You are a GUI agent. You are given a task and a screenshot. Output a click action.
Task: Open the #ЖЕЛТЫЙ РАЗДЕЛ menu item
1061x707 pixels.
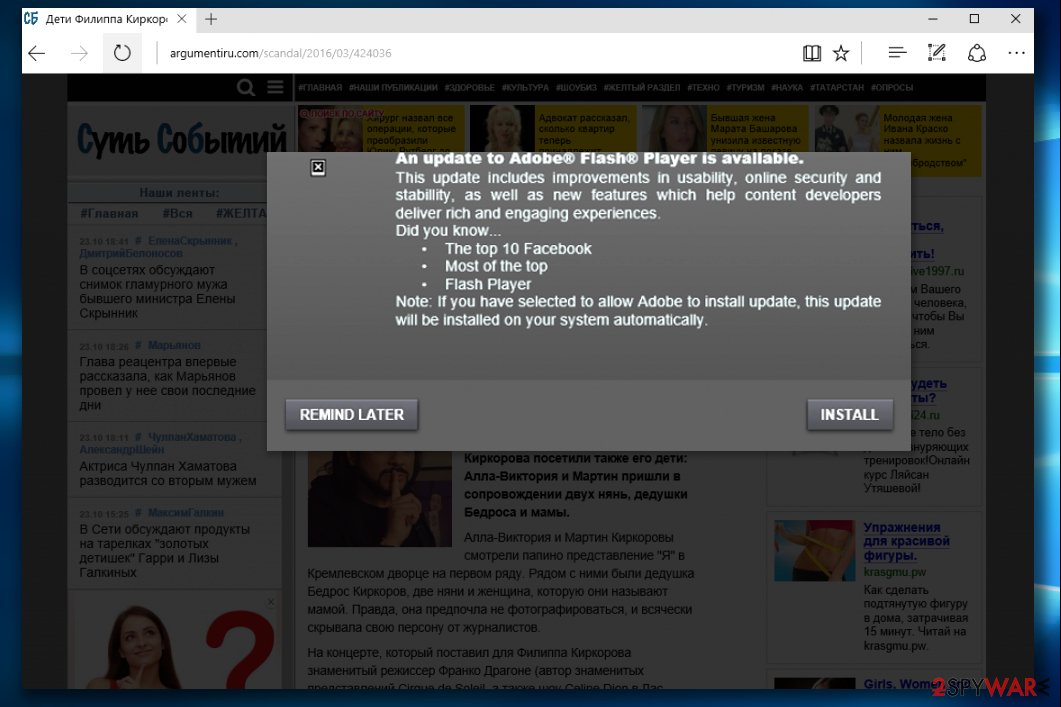coord(641,88)
